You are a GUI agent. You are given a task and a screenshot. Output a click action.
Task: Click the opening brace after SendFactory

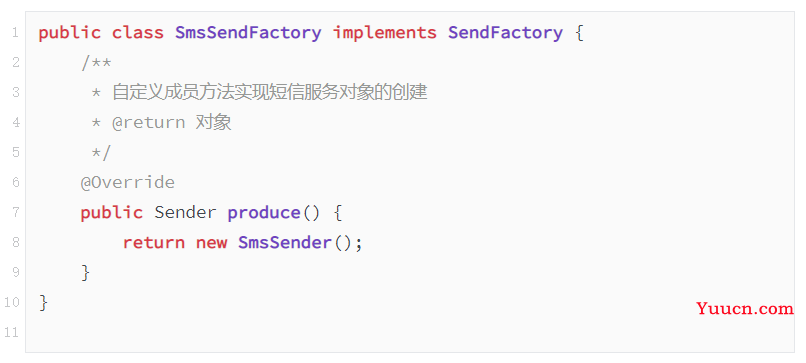pyautogui.click(x=579, y=33)
